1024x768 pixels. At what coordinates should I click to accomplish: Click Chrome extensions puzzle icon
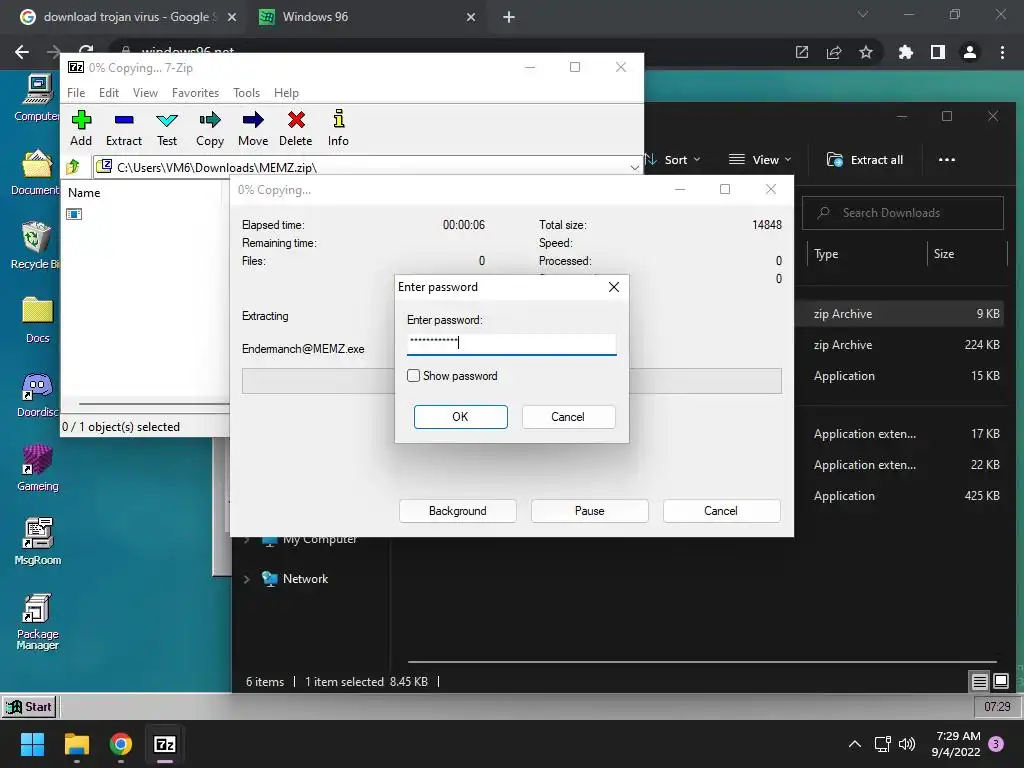pyautogui.click(x=906, y=52)
